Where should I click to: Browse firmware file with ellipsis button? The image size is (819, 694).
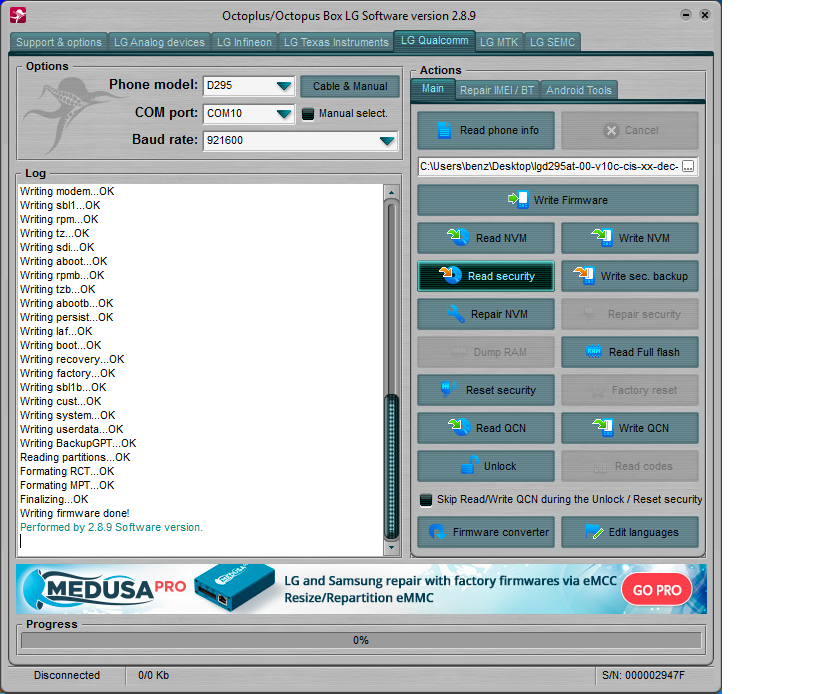click(x=688, y=167)
